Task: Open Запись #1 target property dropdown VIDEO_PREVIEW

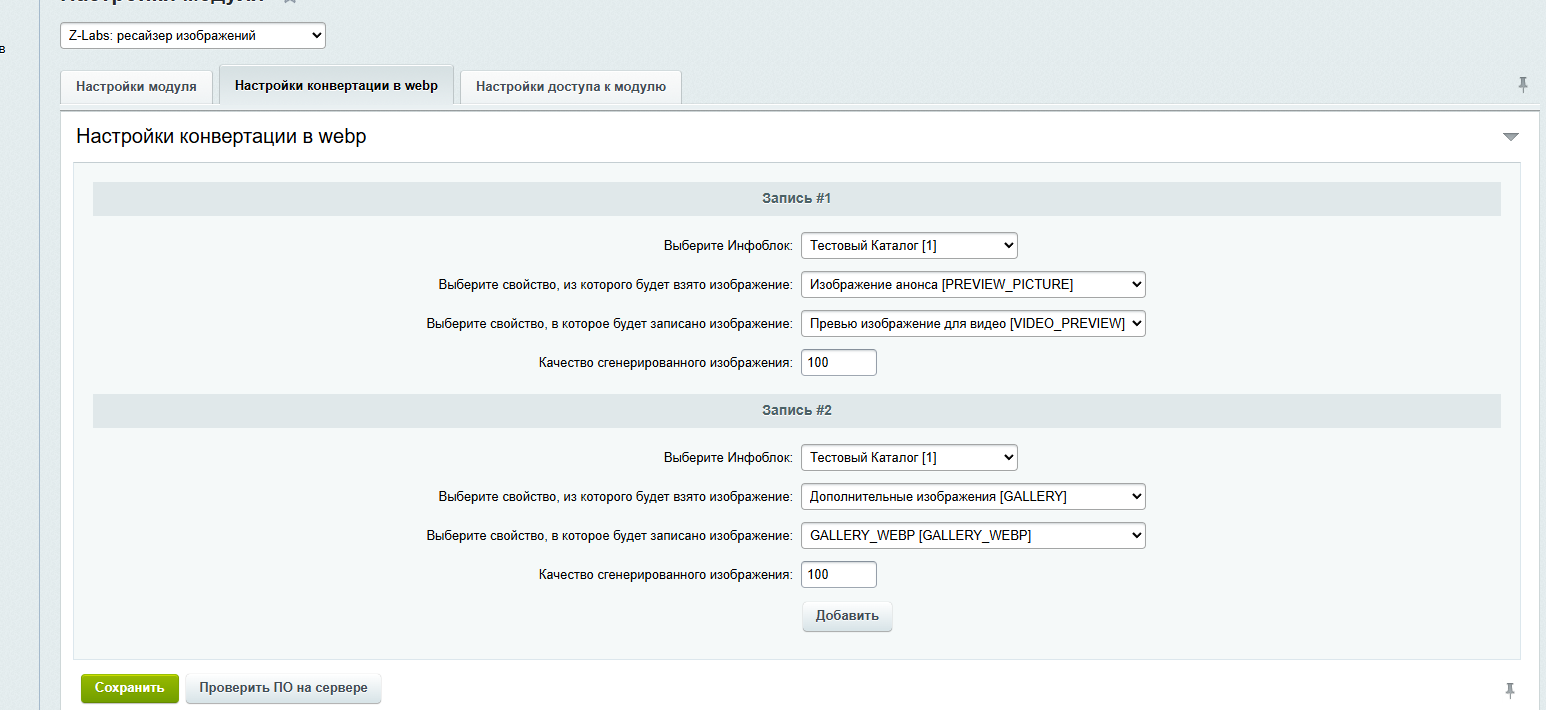Action: coord(973,324)
